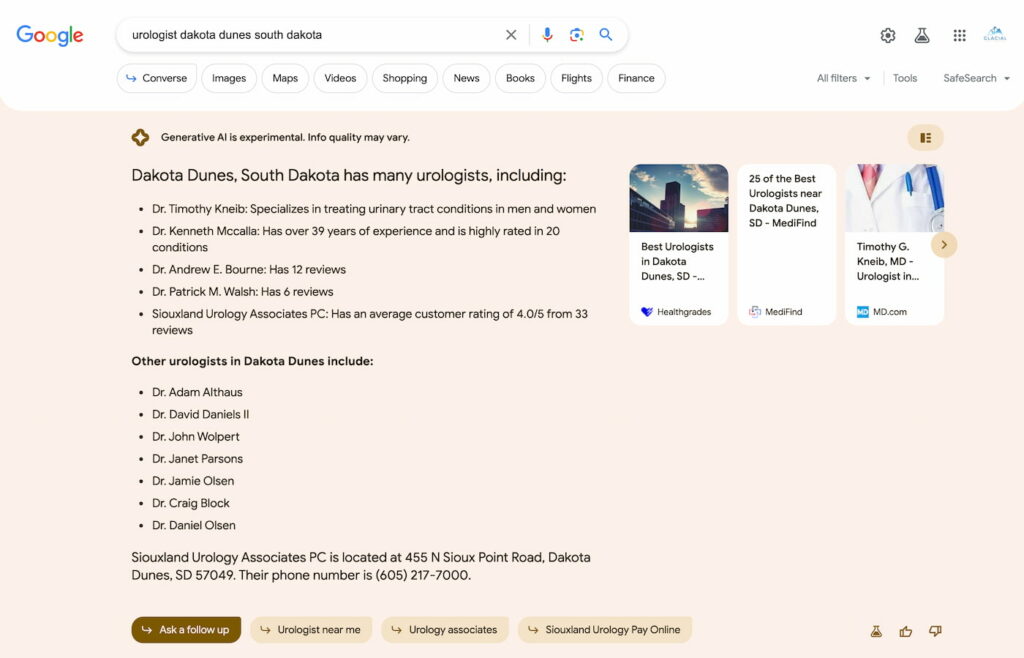Show next source cards with the arrow
1024x658 pixels.
[944, 245]
